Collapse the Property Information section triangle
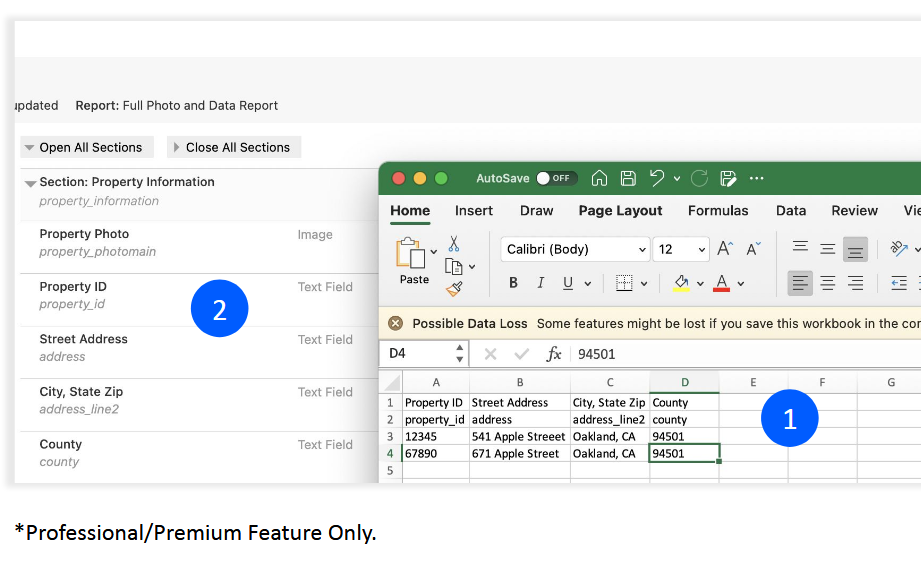The width and height of the screenshot is (921, 570). pyautogui.click(x=30, y=183)
